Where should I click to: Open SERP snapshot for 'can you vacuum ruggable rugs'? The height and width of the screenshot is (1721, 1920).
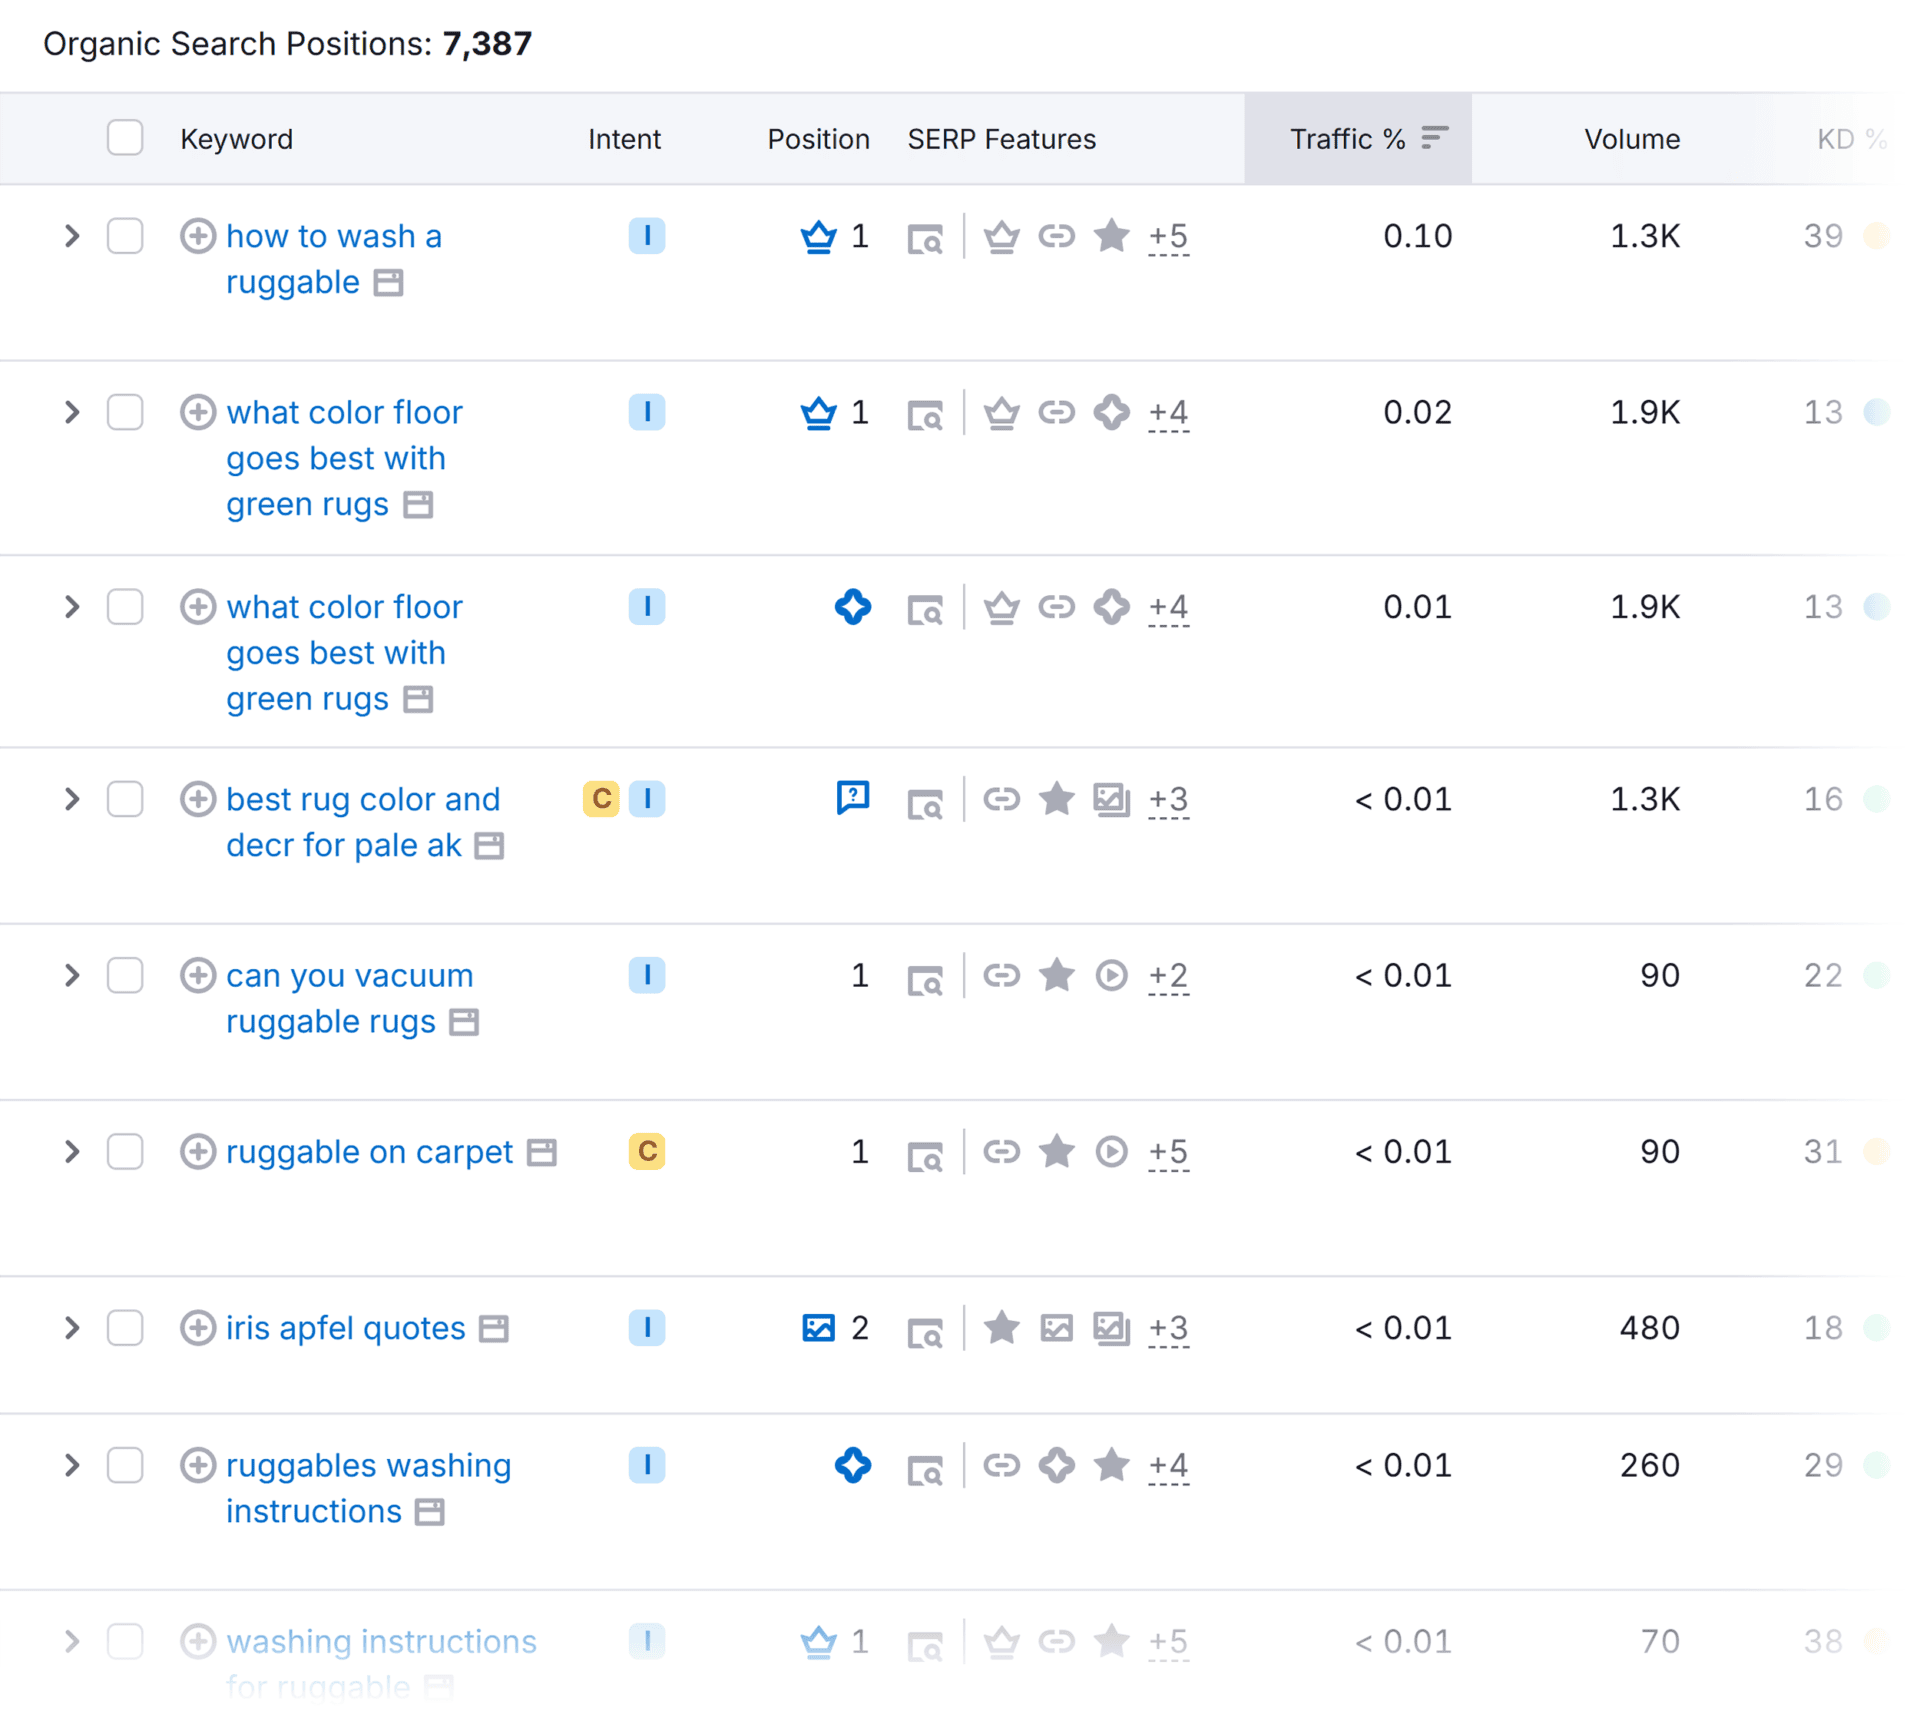pos(925,978)
